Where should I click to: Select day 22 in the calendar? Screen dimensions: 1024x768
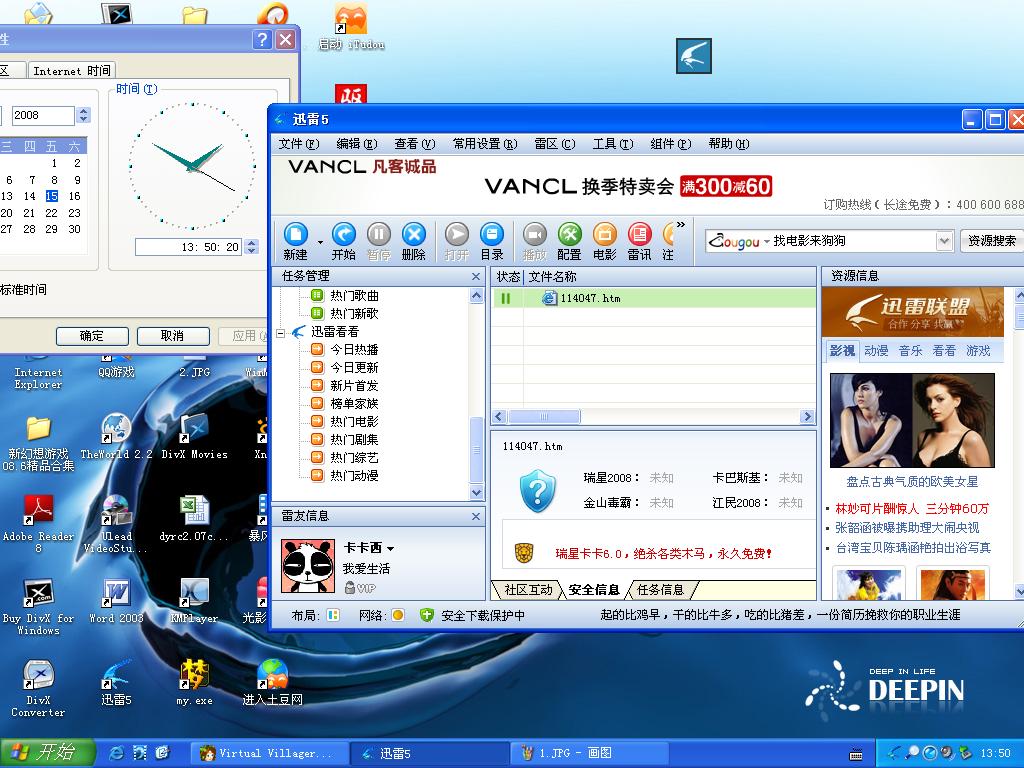(x=52, y=213)
